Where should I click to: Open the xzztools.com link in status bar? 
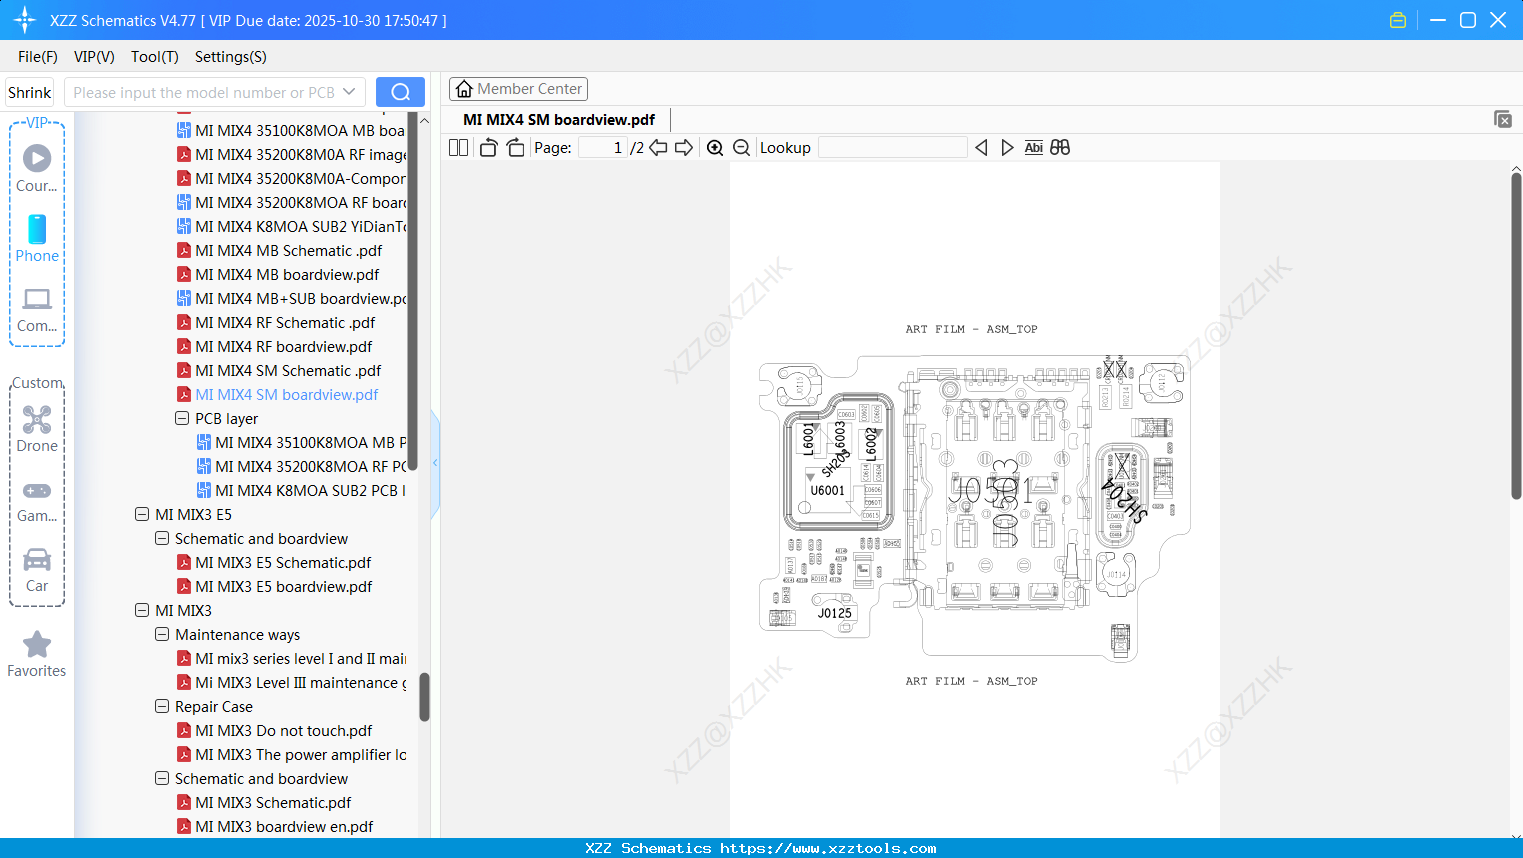coord(828,848)
